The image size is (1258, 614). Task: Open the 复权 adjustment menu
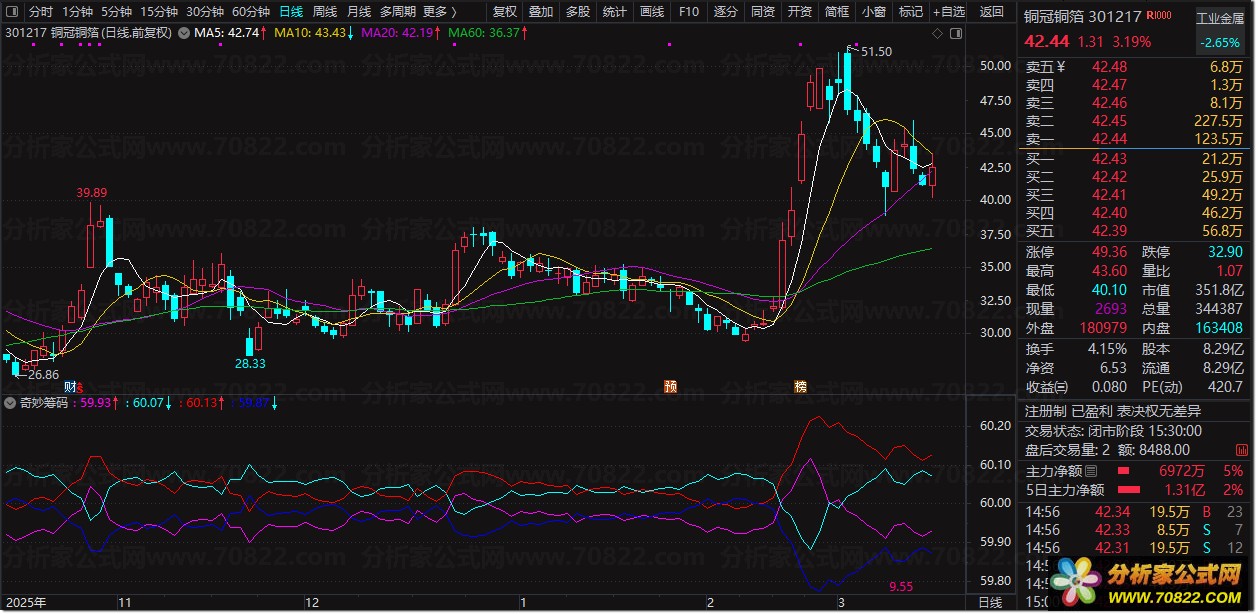click(506, 12)
